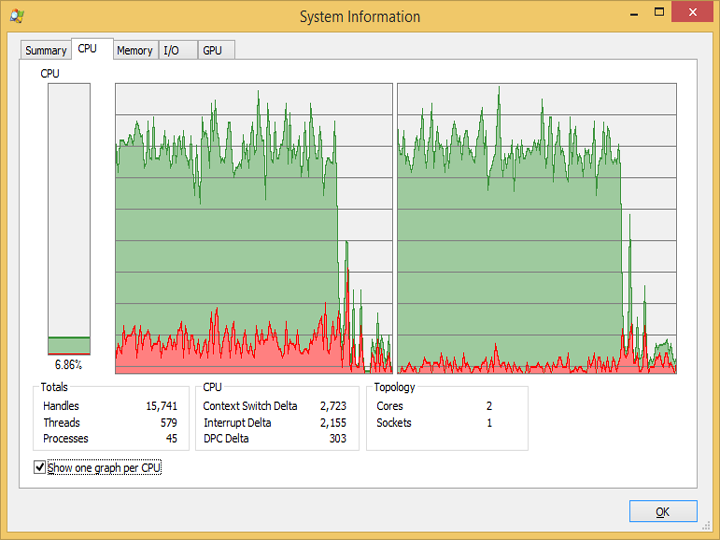Click the Context Switch Delta value
This screenshot has height=540, width=720.
coord(333,406)
